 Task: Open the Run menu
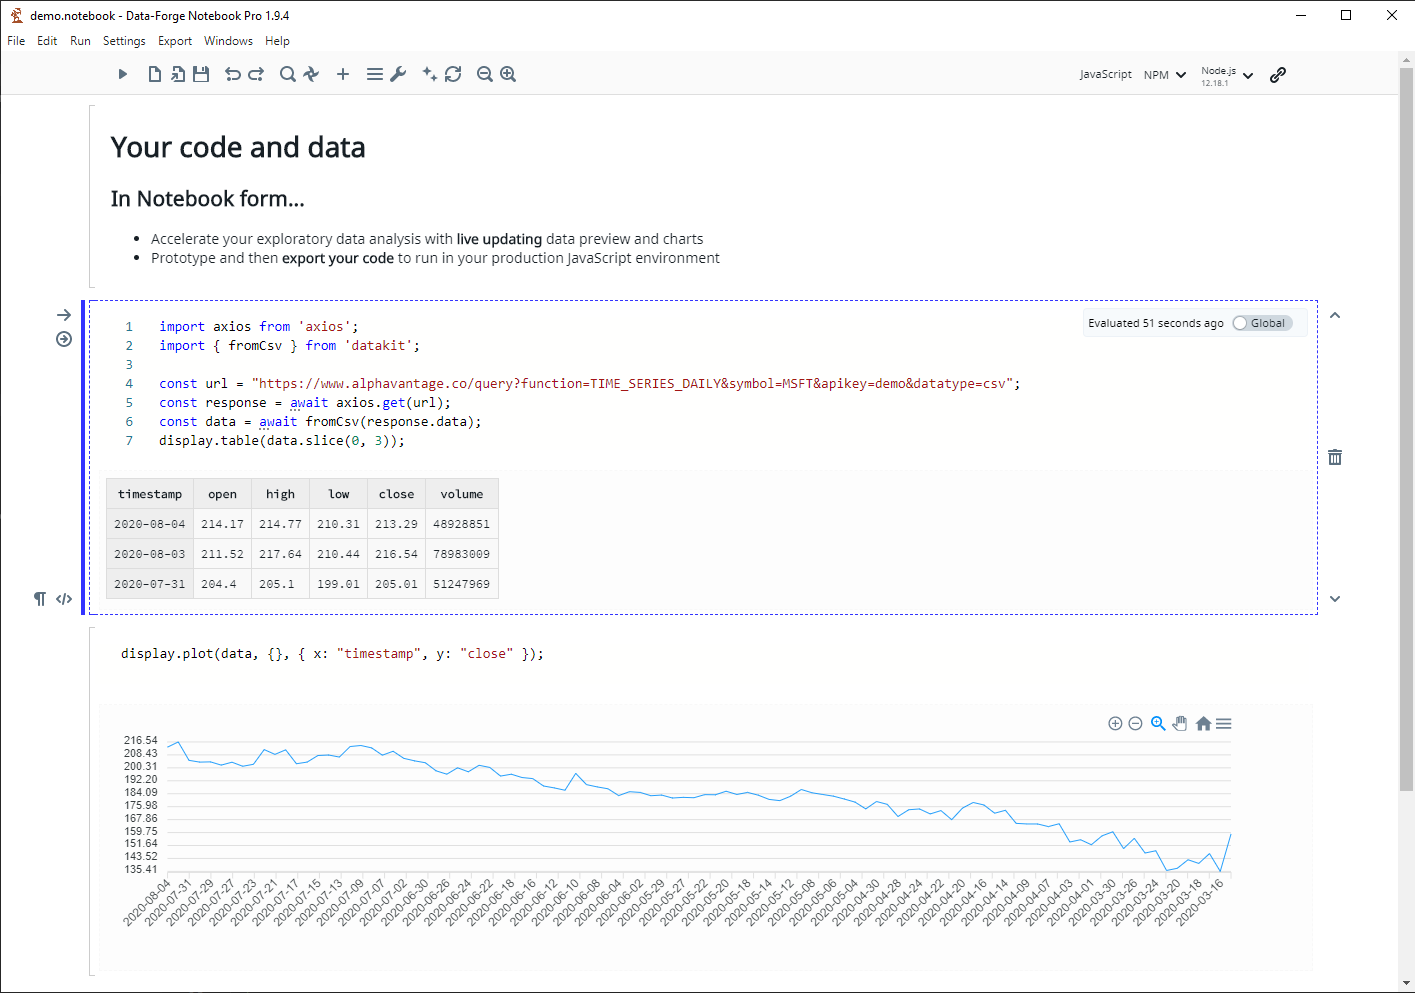pyautogui.click(x=80, y=41)
